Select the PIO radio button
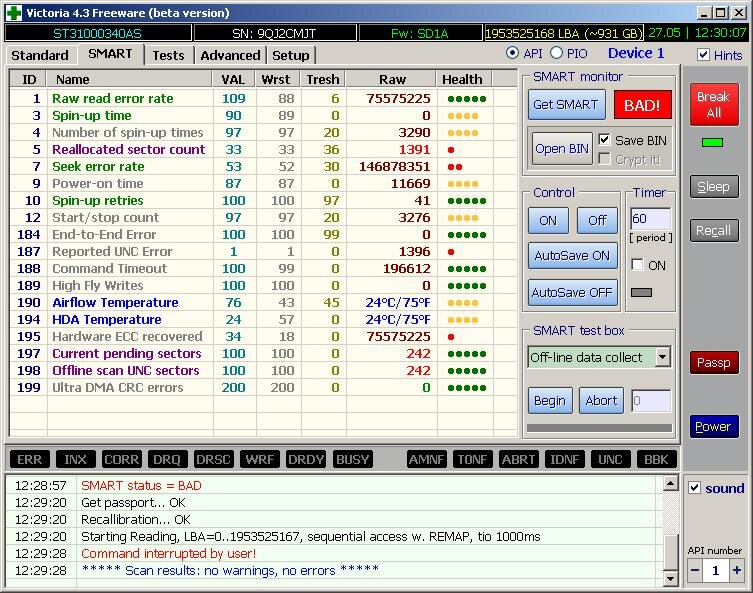This screenshot has height=593, width=753. coord(556,53)
